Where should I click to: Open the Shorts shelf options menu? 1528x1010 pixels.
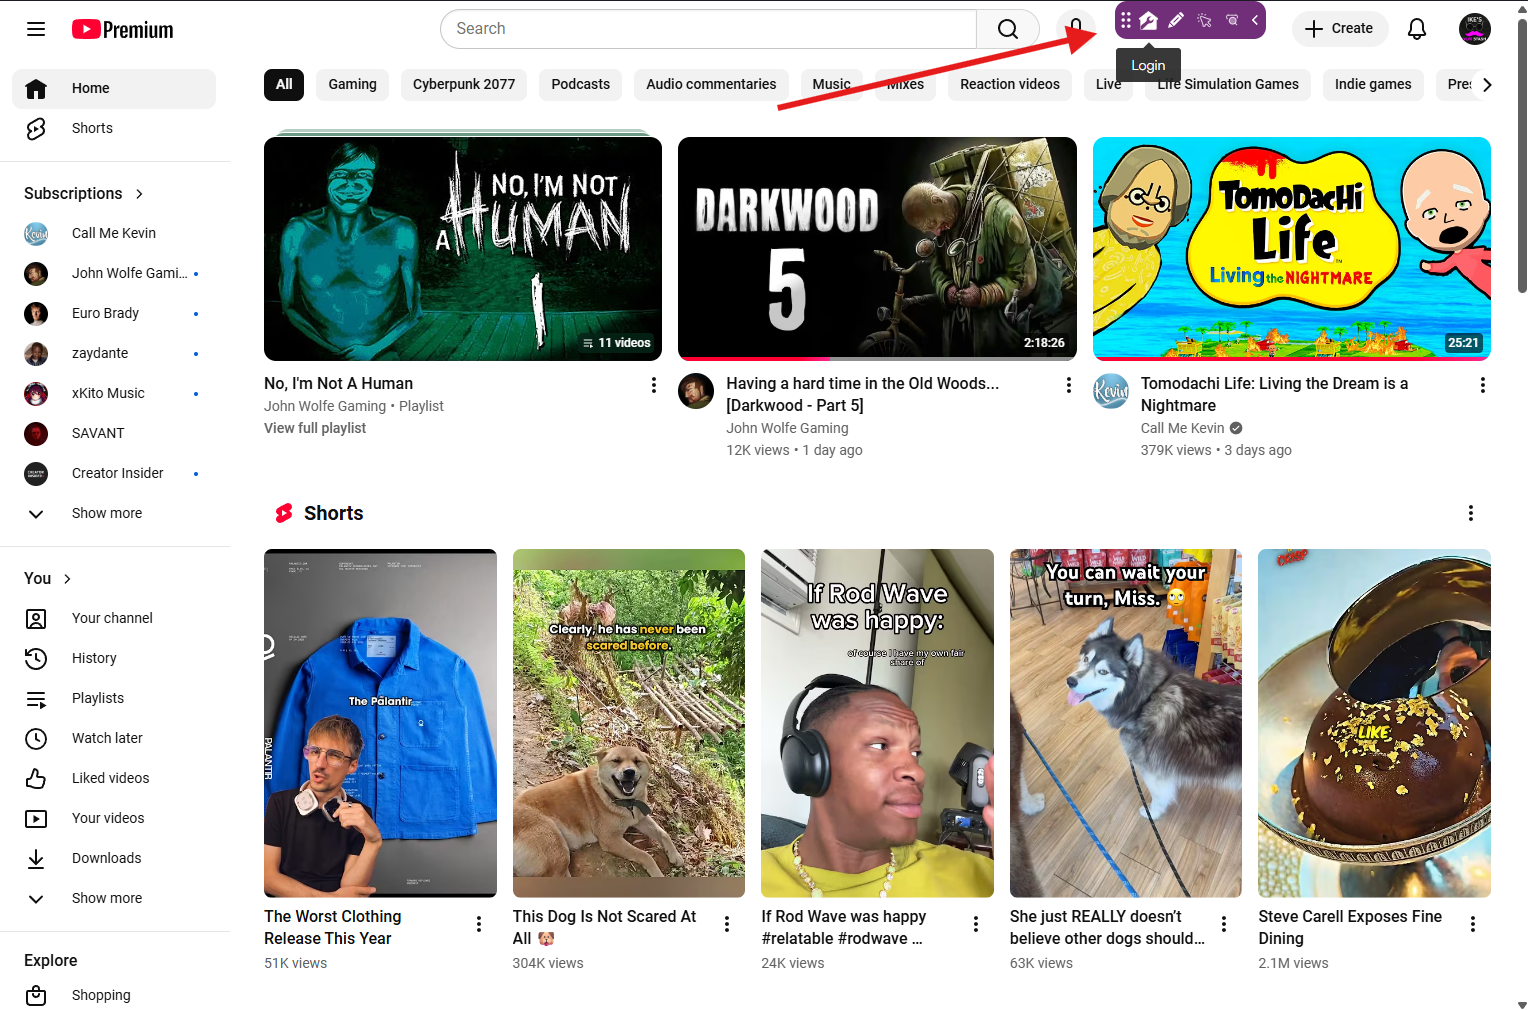[x=1471, y=513]
